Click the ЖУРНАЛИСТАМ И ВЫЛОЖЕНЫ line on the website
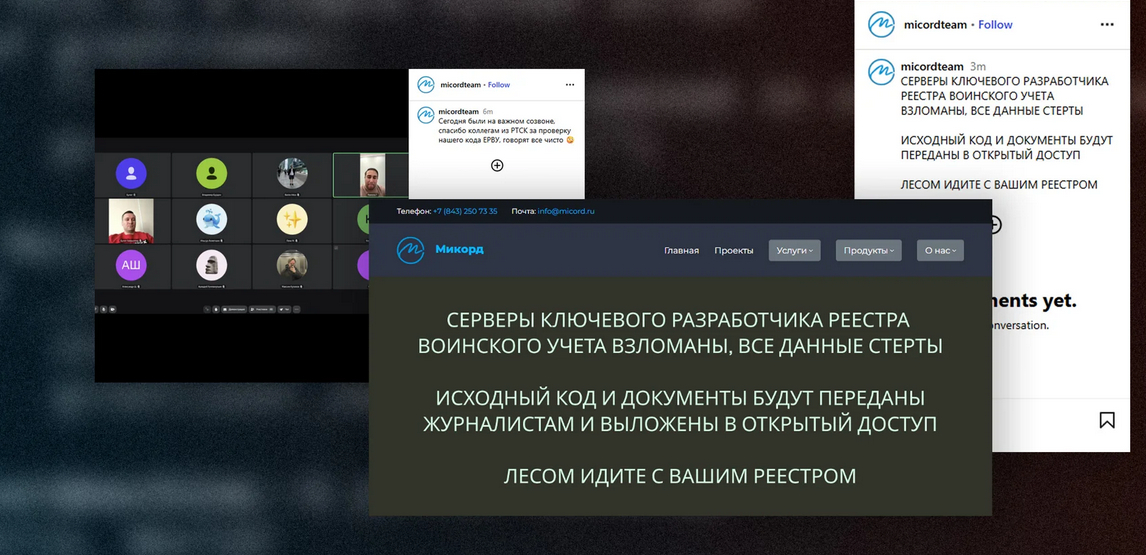This screenshot has height=555, width=1146. tap(680, 424)
